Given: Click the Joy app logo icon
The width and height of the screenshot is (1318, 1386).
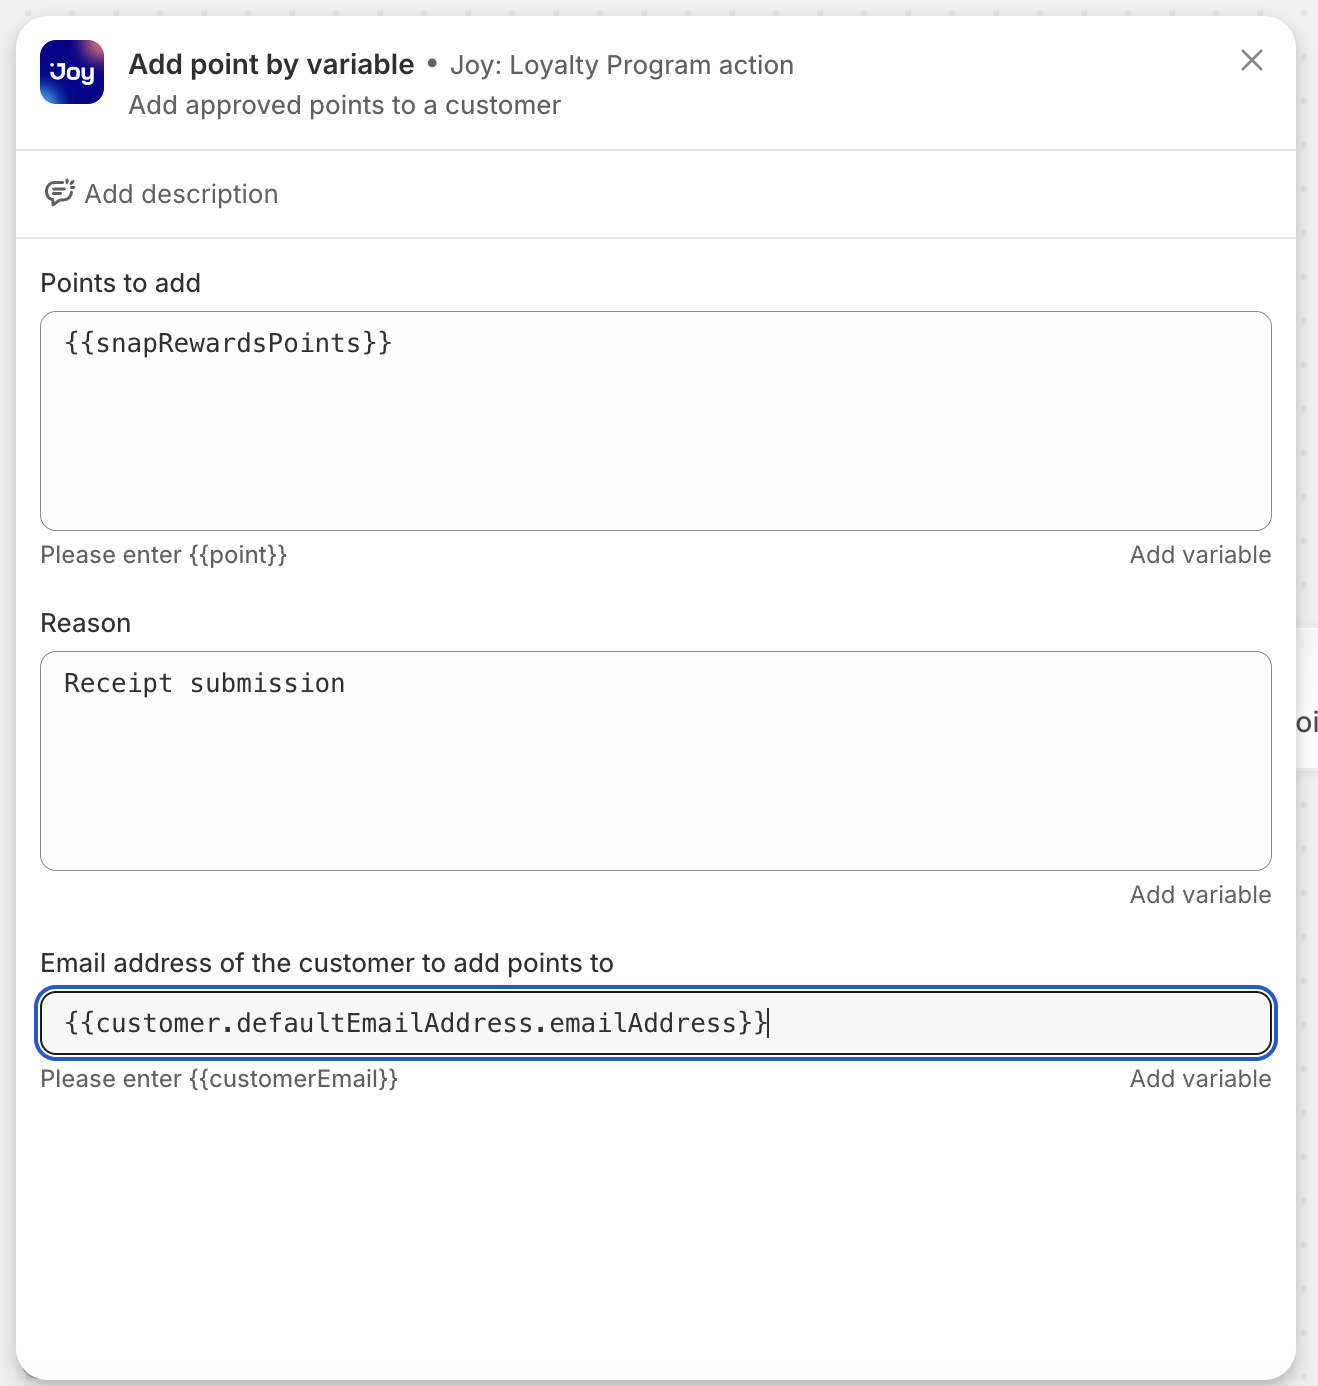Looking at the screenshot, I should pyautogui.click(x=72, y=72).
